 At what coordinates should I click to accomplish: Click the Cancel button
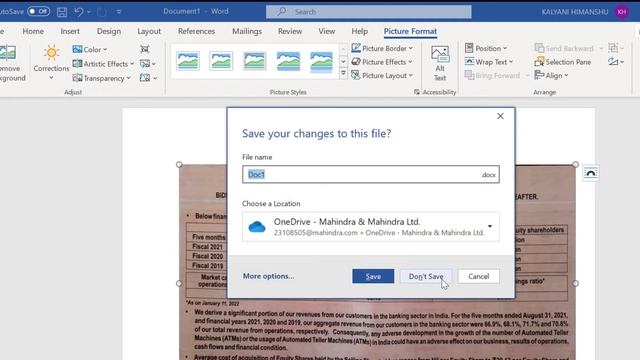(x=478, y=276)
